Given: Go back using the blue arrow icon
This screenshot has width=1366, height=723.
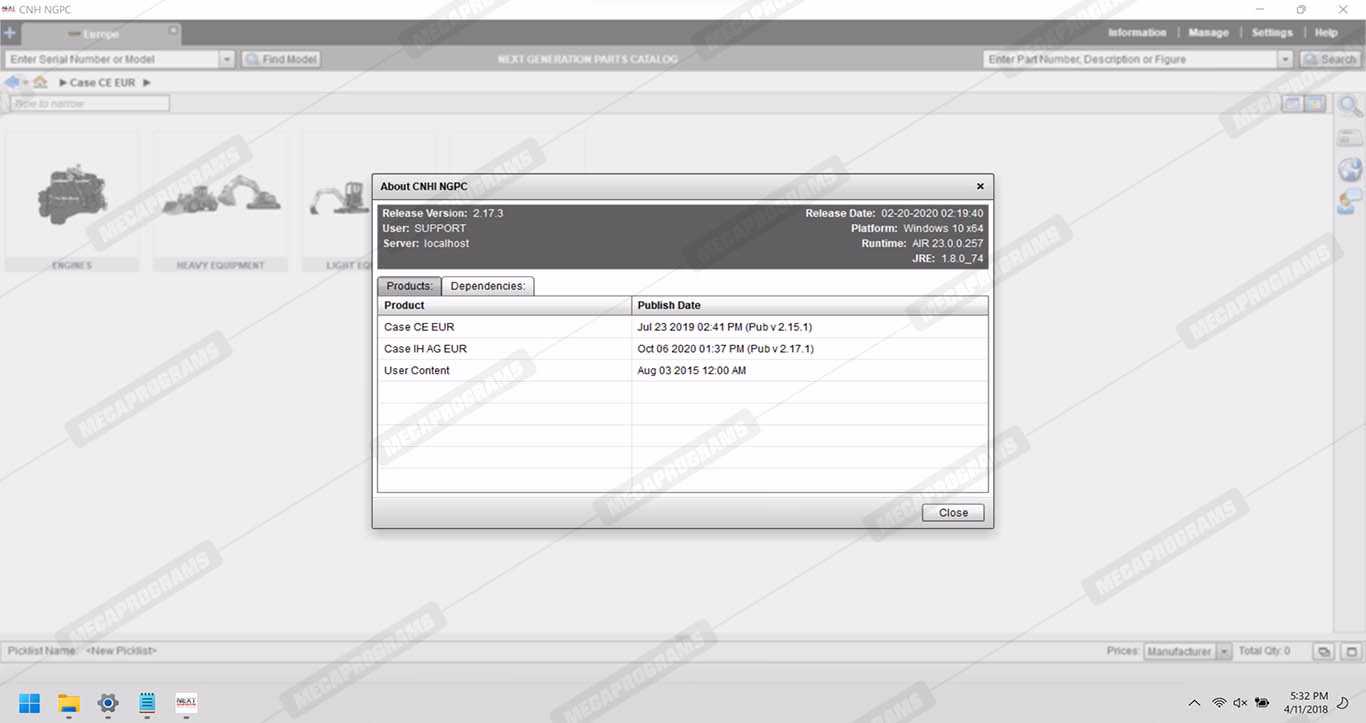Looking at the screenshot, I should (13, 82).
